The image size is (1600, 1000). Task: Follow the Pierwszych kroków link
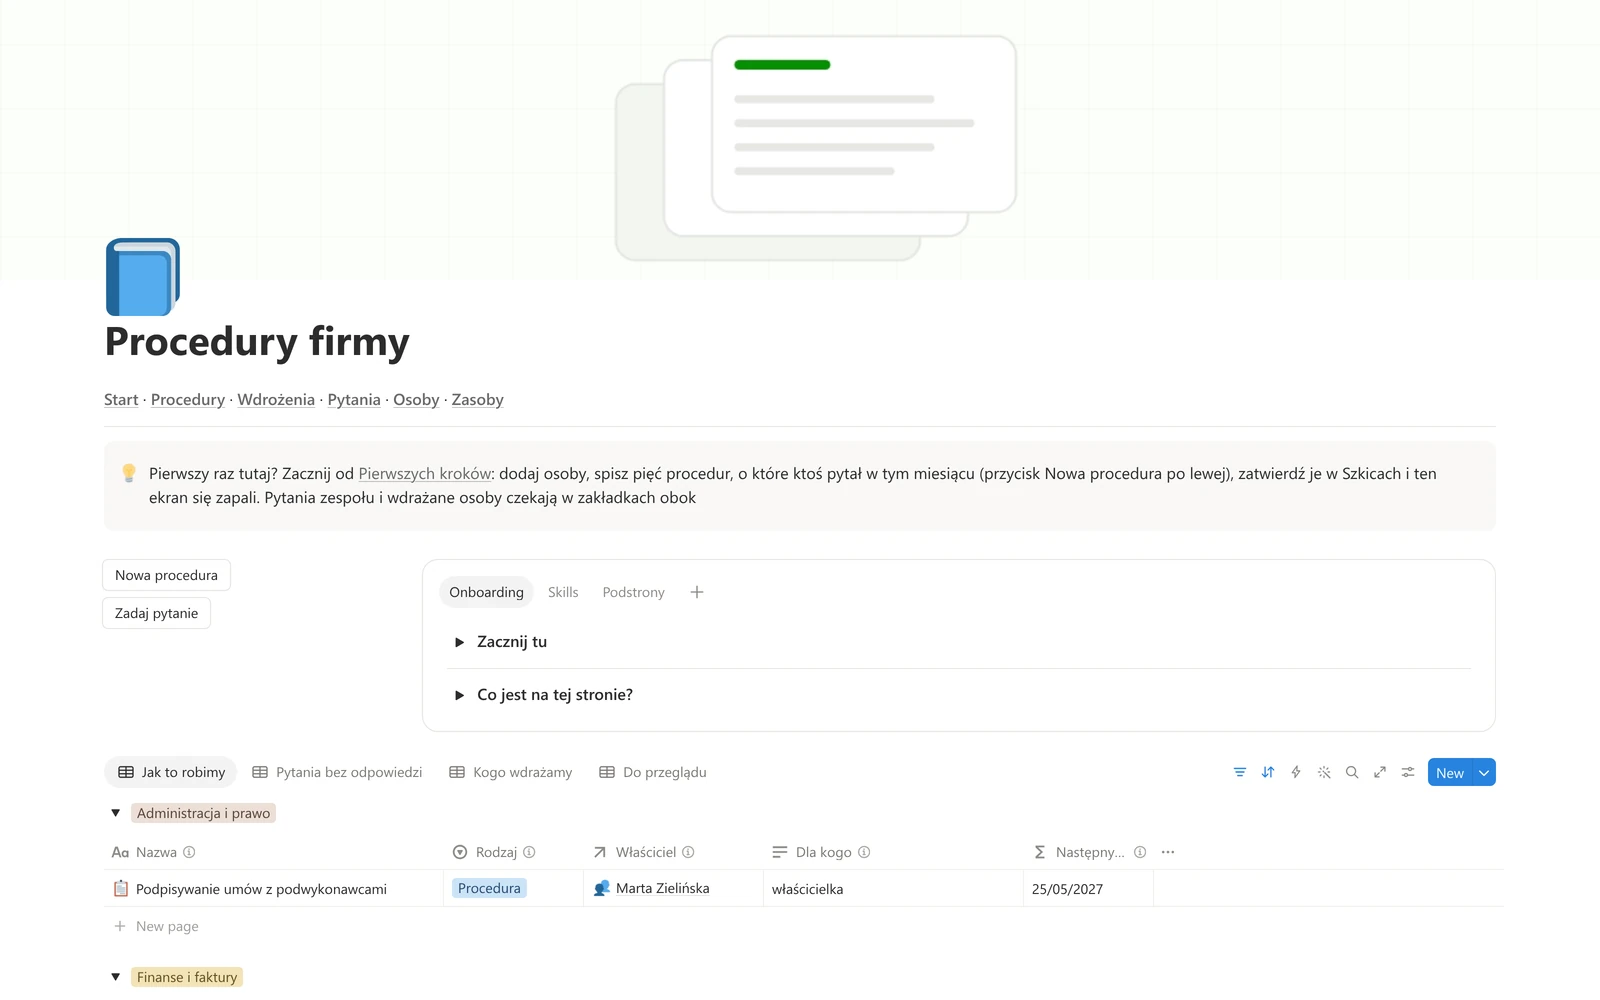[x=425, y=474]
